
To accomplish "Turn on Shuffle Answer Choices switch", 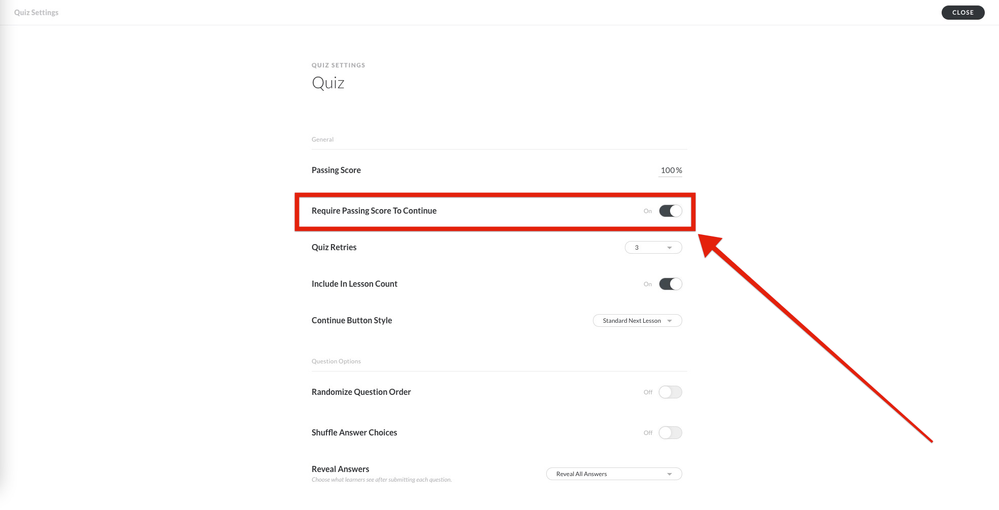I will click(x=670, y=433).
